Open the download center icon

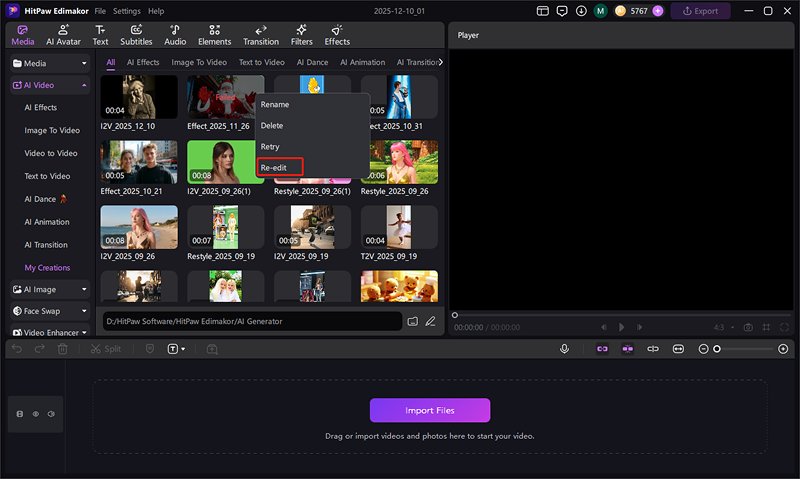point(581,11)
